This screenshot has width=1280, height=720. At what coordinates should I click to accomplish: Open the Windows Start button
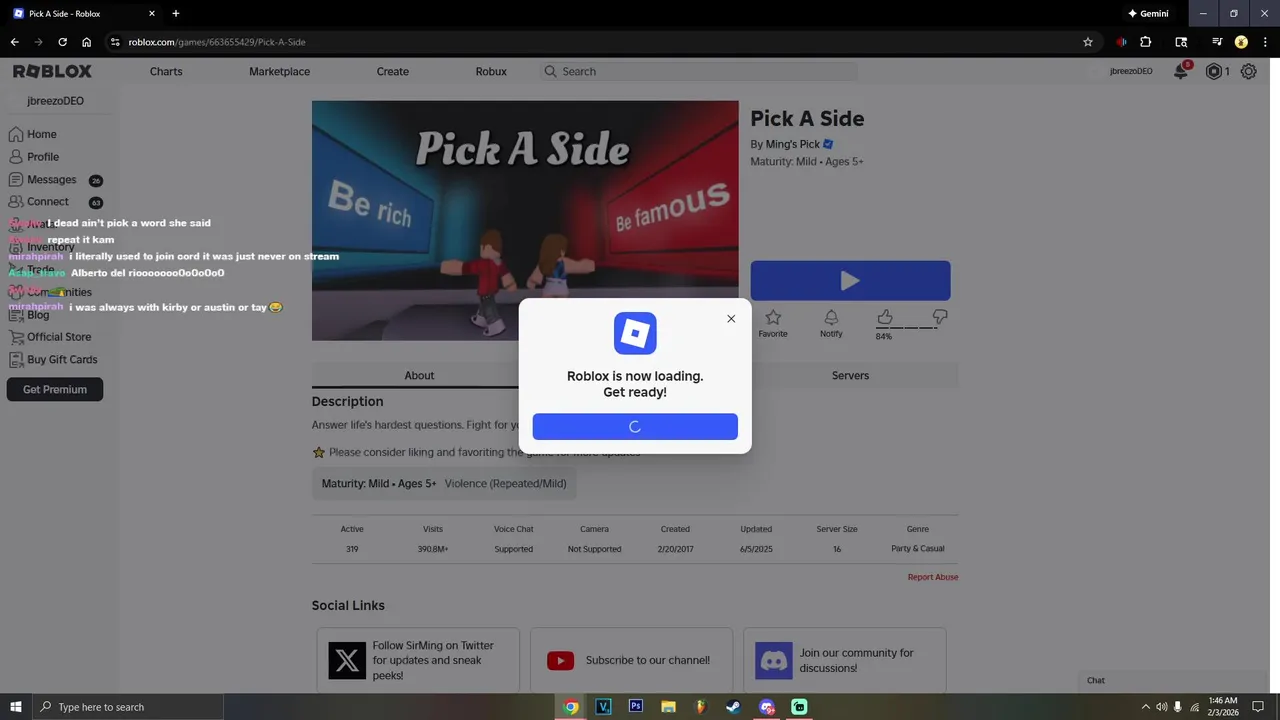click(x=16, y=707)
